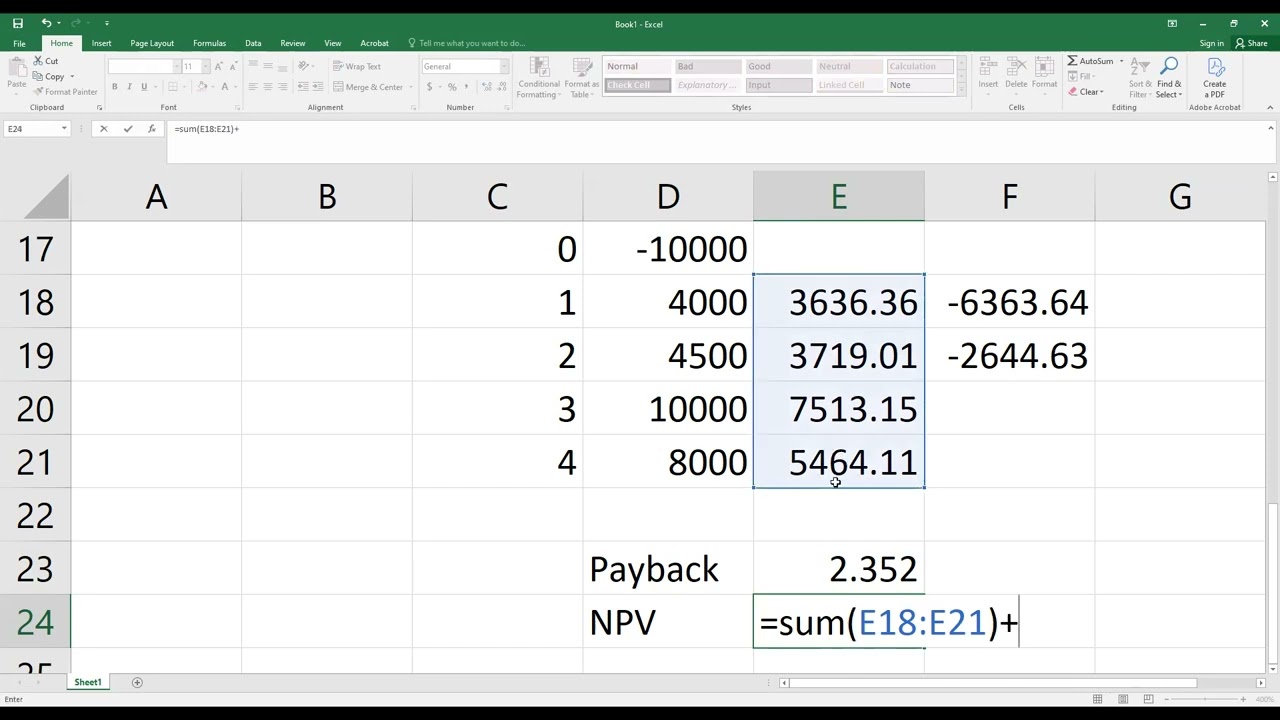
Task: Click the AutoSum sigma button
Action: 1090,61
